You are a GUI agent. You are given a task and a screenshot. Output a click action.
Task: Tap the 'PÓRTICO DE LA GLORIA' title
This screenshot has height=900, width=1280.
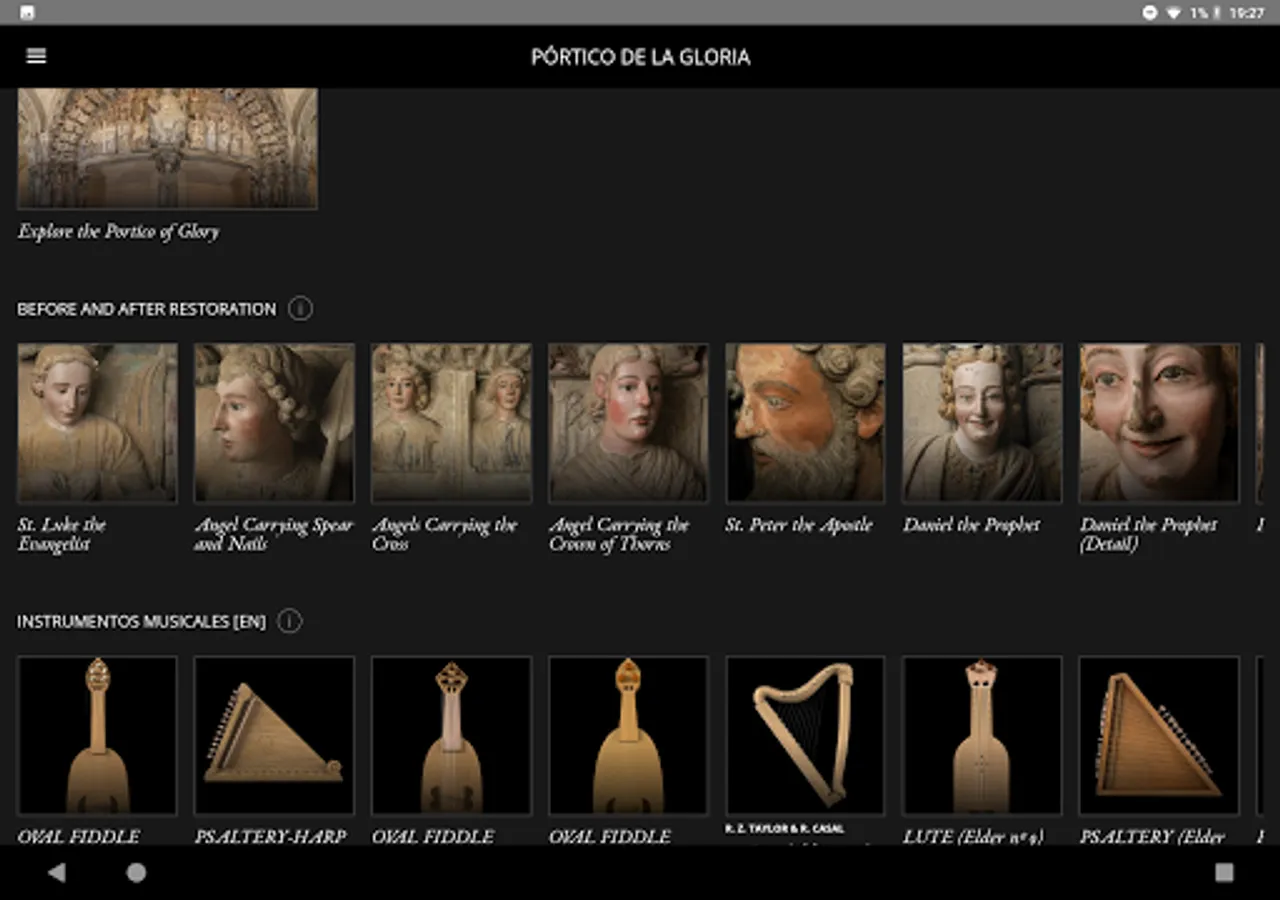click(x=640, y=57)
